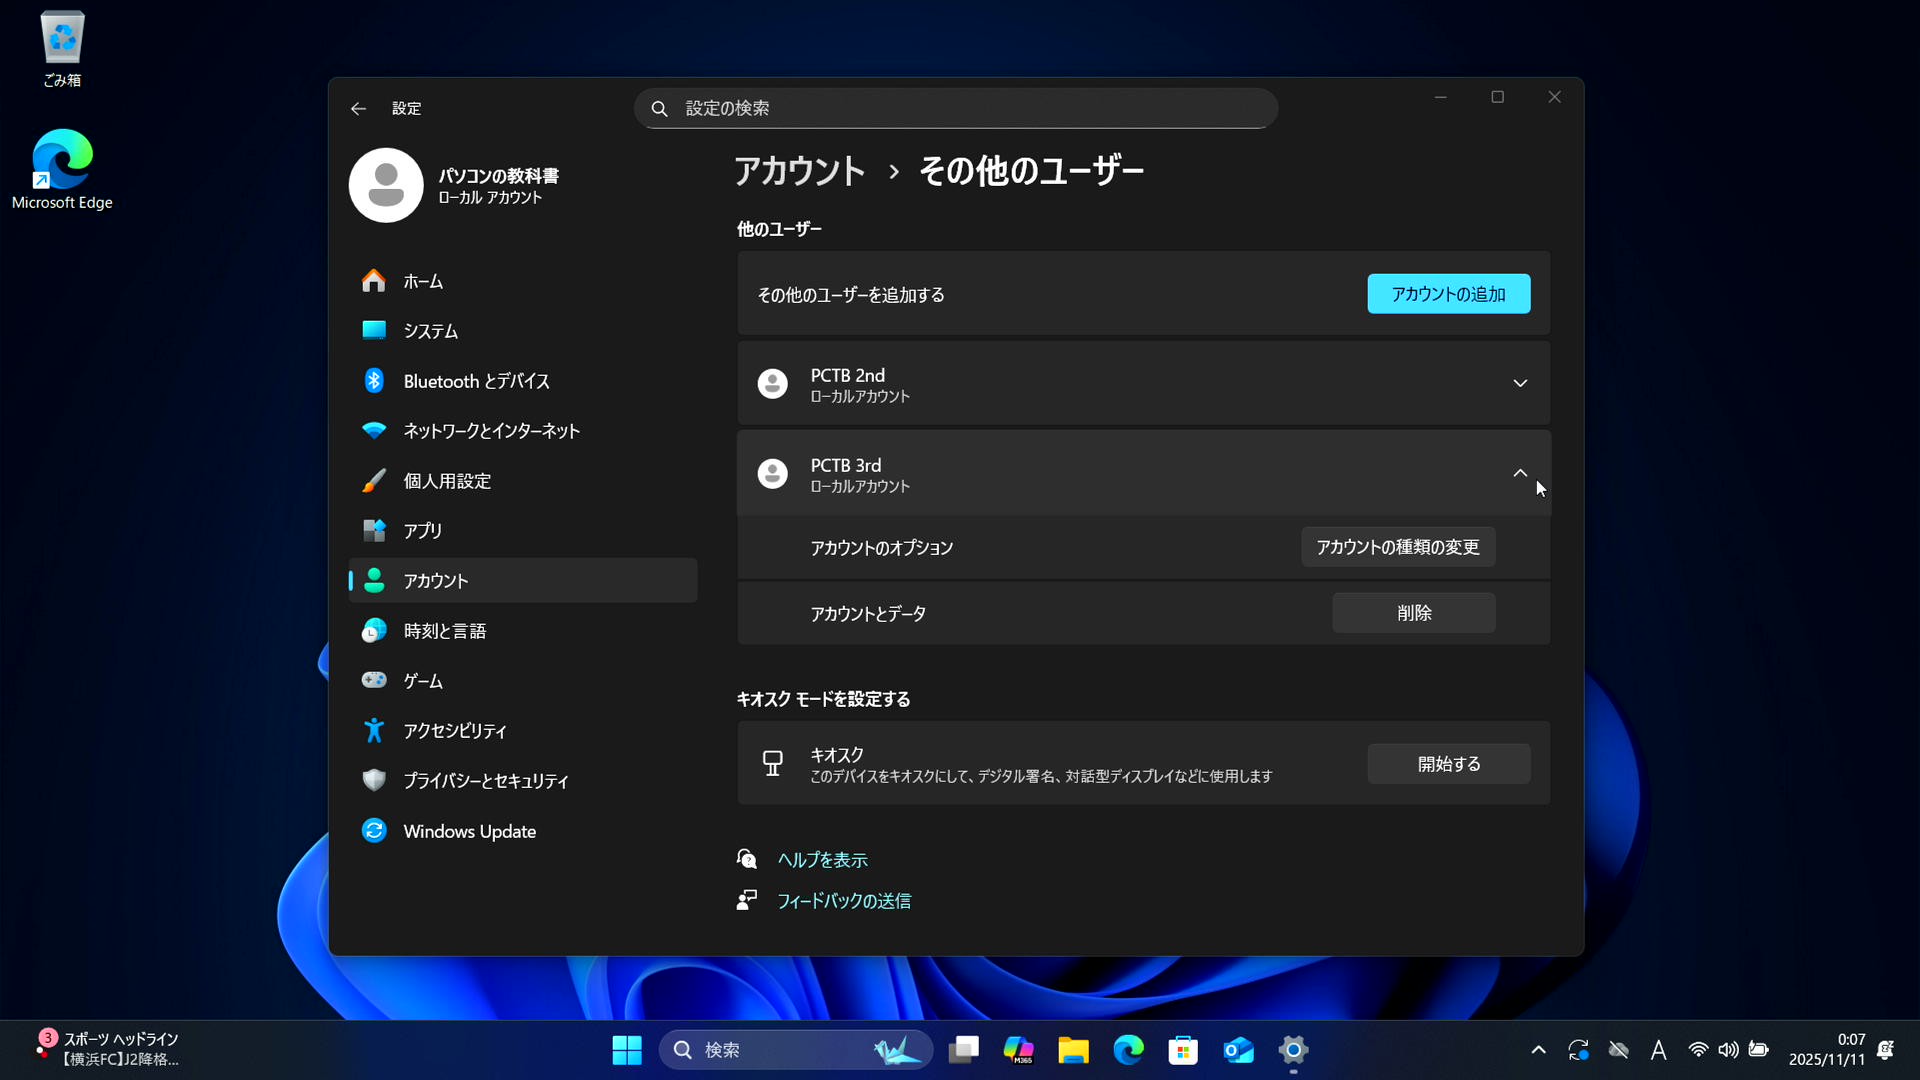Select ホーム in the settings sidebar
This screenshot has height=1080, width=1920.
(x=423, y=281)
